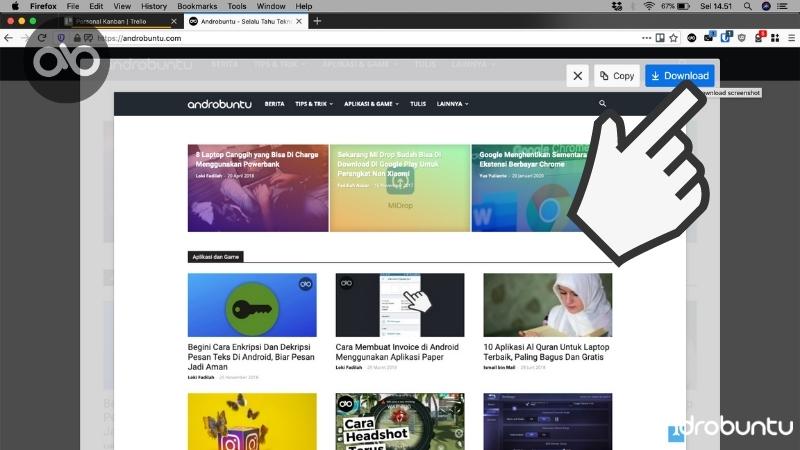The image size is (800, 450).
Task: Open the tracking protection shield panel
Action: coord(61,38)
